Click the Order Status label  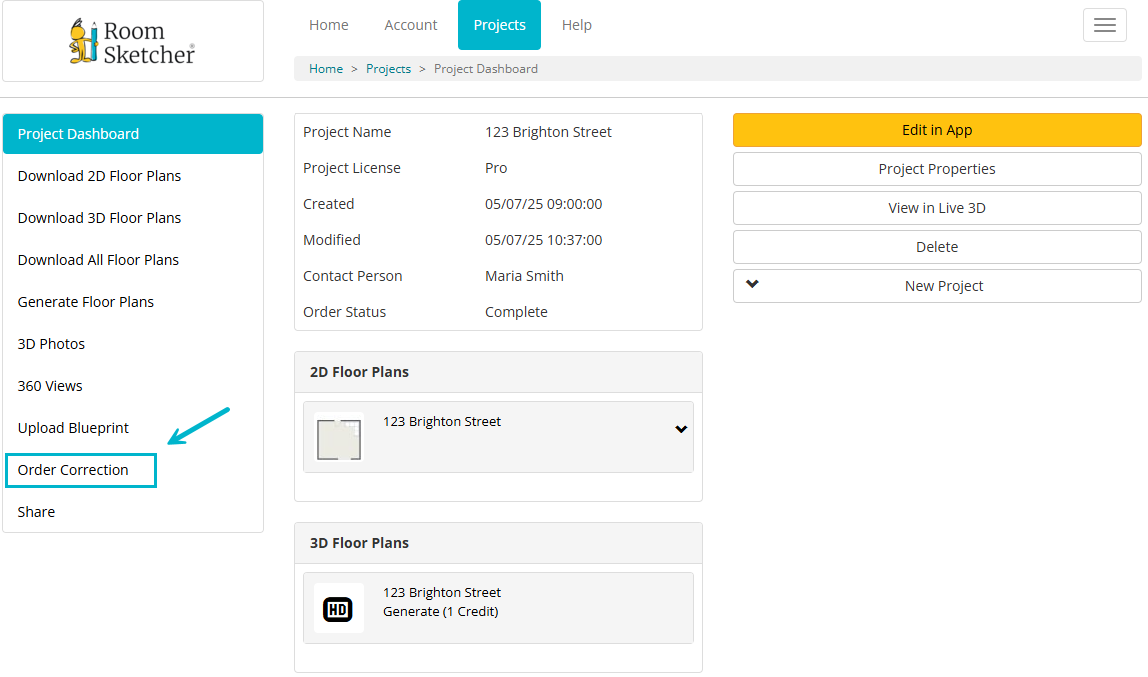coord(344,313)
